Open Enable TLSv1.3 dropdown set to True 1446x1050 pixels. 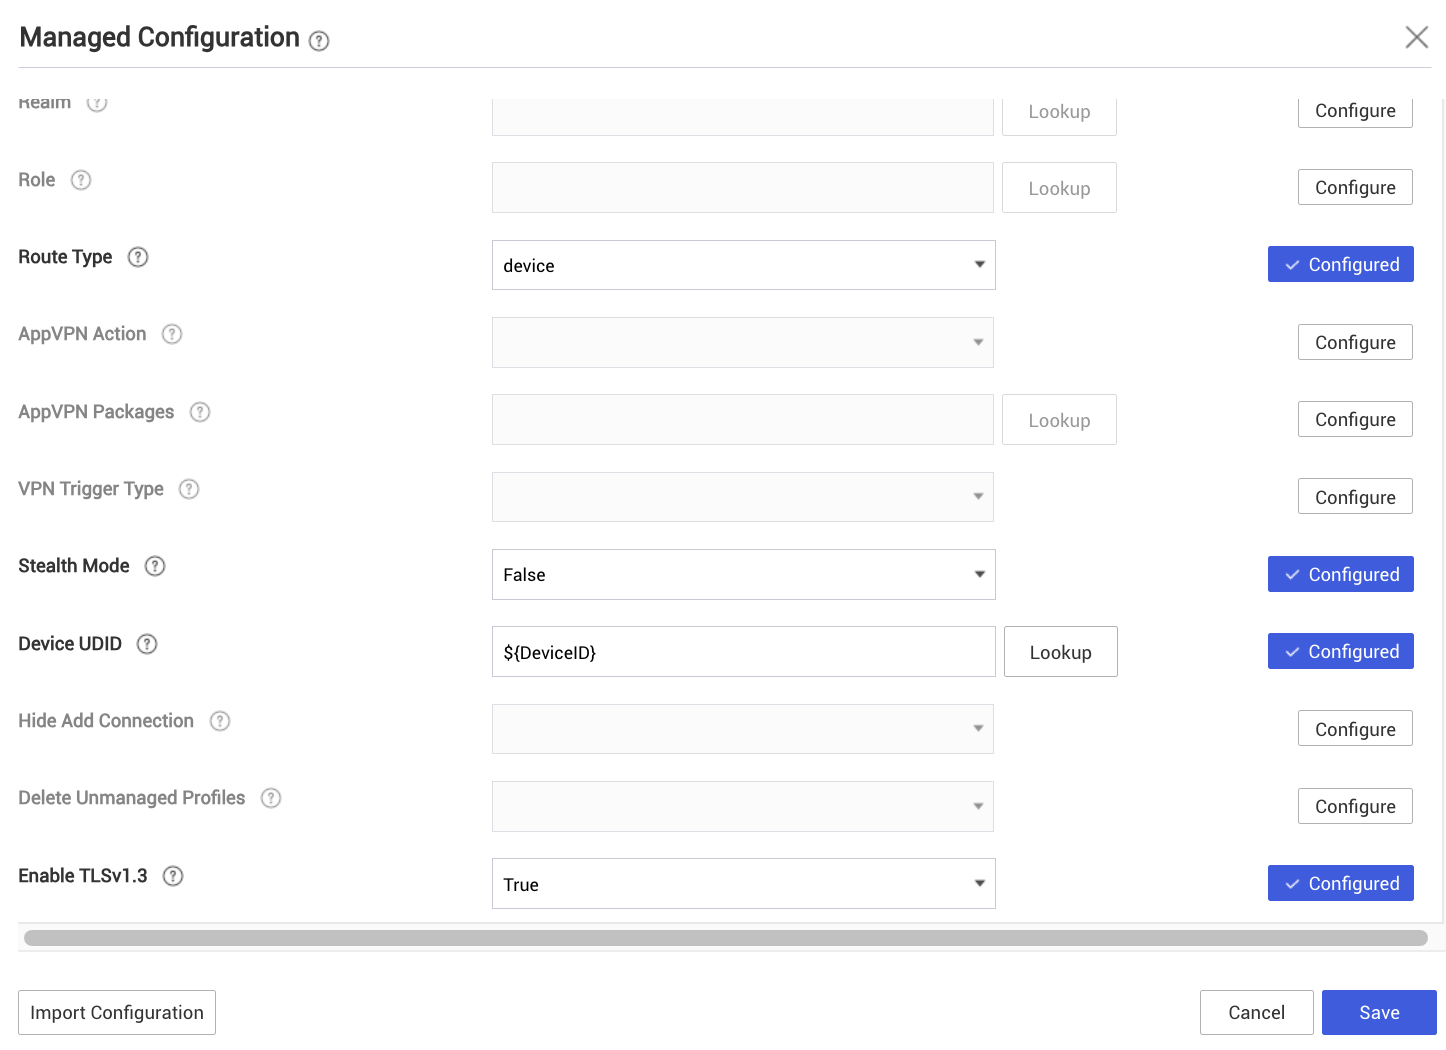743,884
